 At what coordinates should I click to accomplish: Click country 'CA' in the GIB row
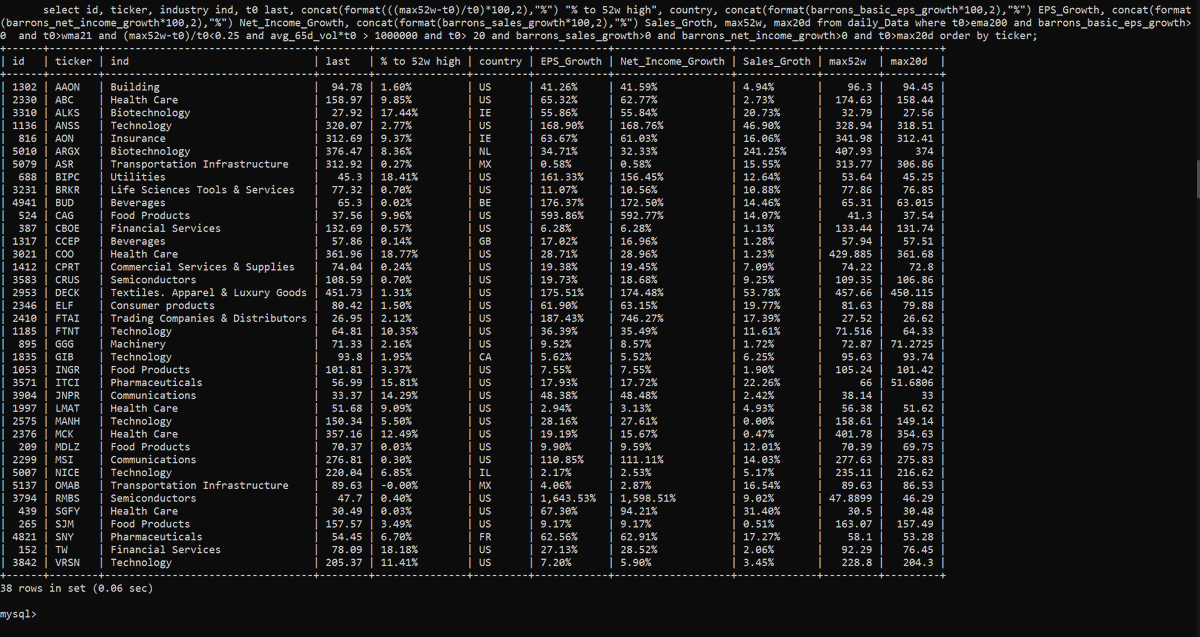click(x=485, y=357)
